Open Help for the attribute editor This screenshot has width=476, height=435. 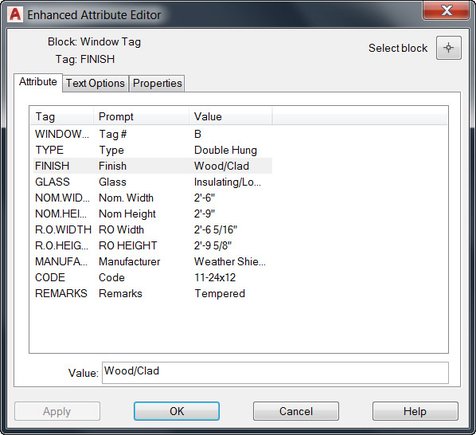(x=415, y=411)
